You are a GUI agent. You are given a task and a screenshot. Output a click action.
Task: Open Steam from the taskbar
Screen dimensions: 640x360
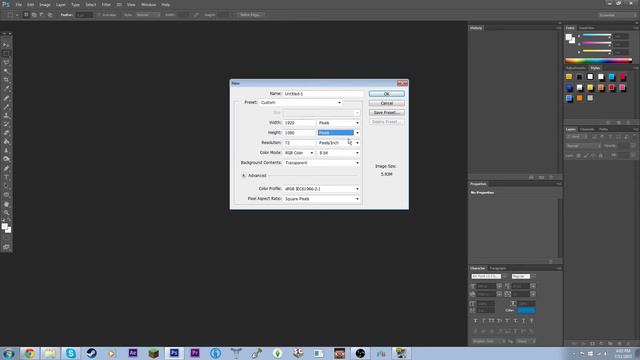tap(91, 353)
